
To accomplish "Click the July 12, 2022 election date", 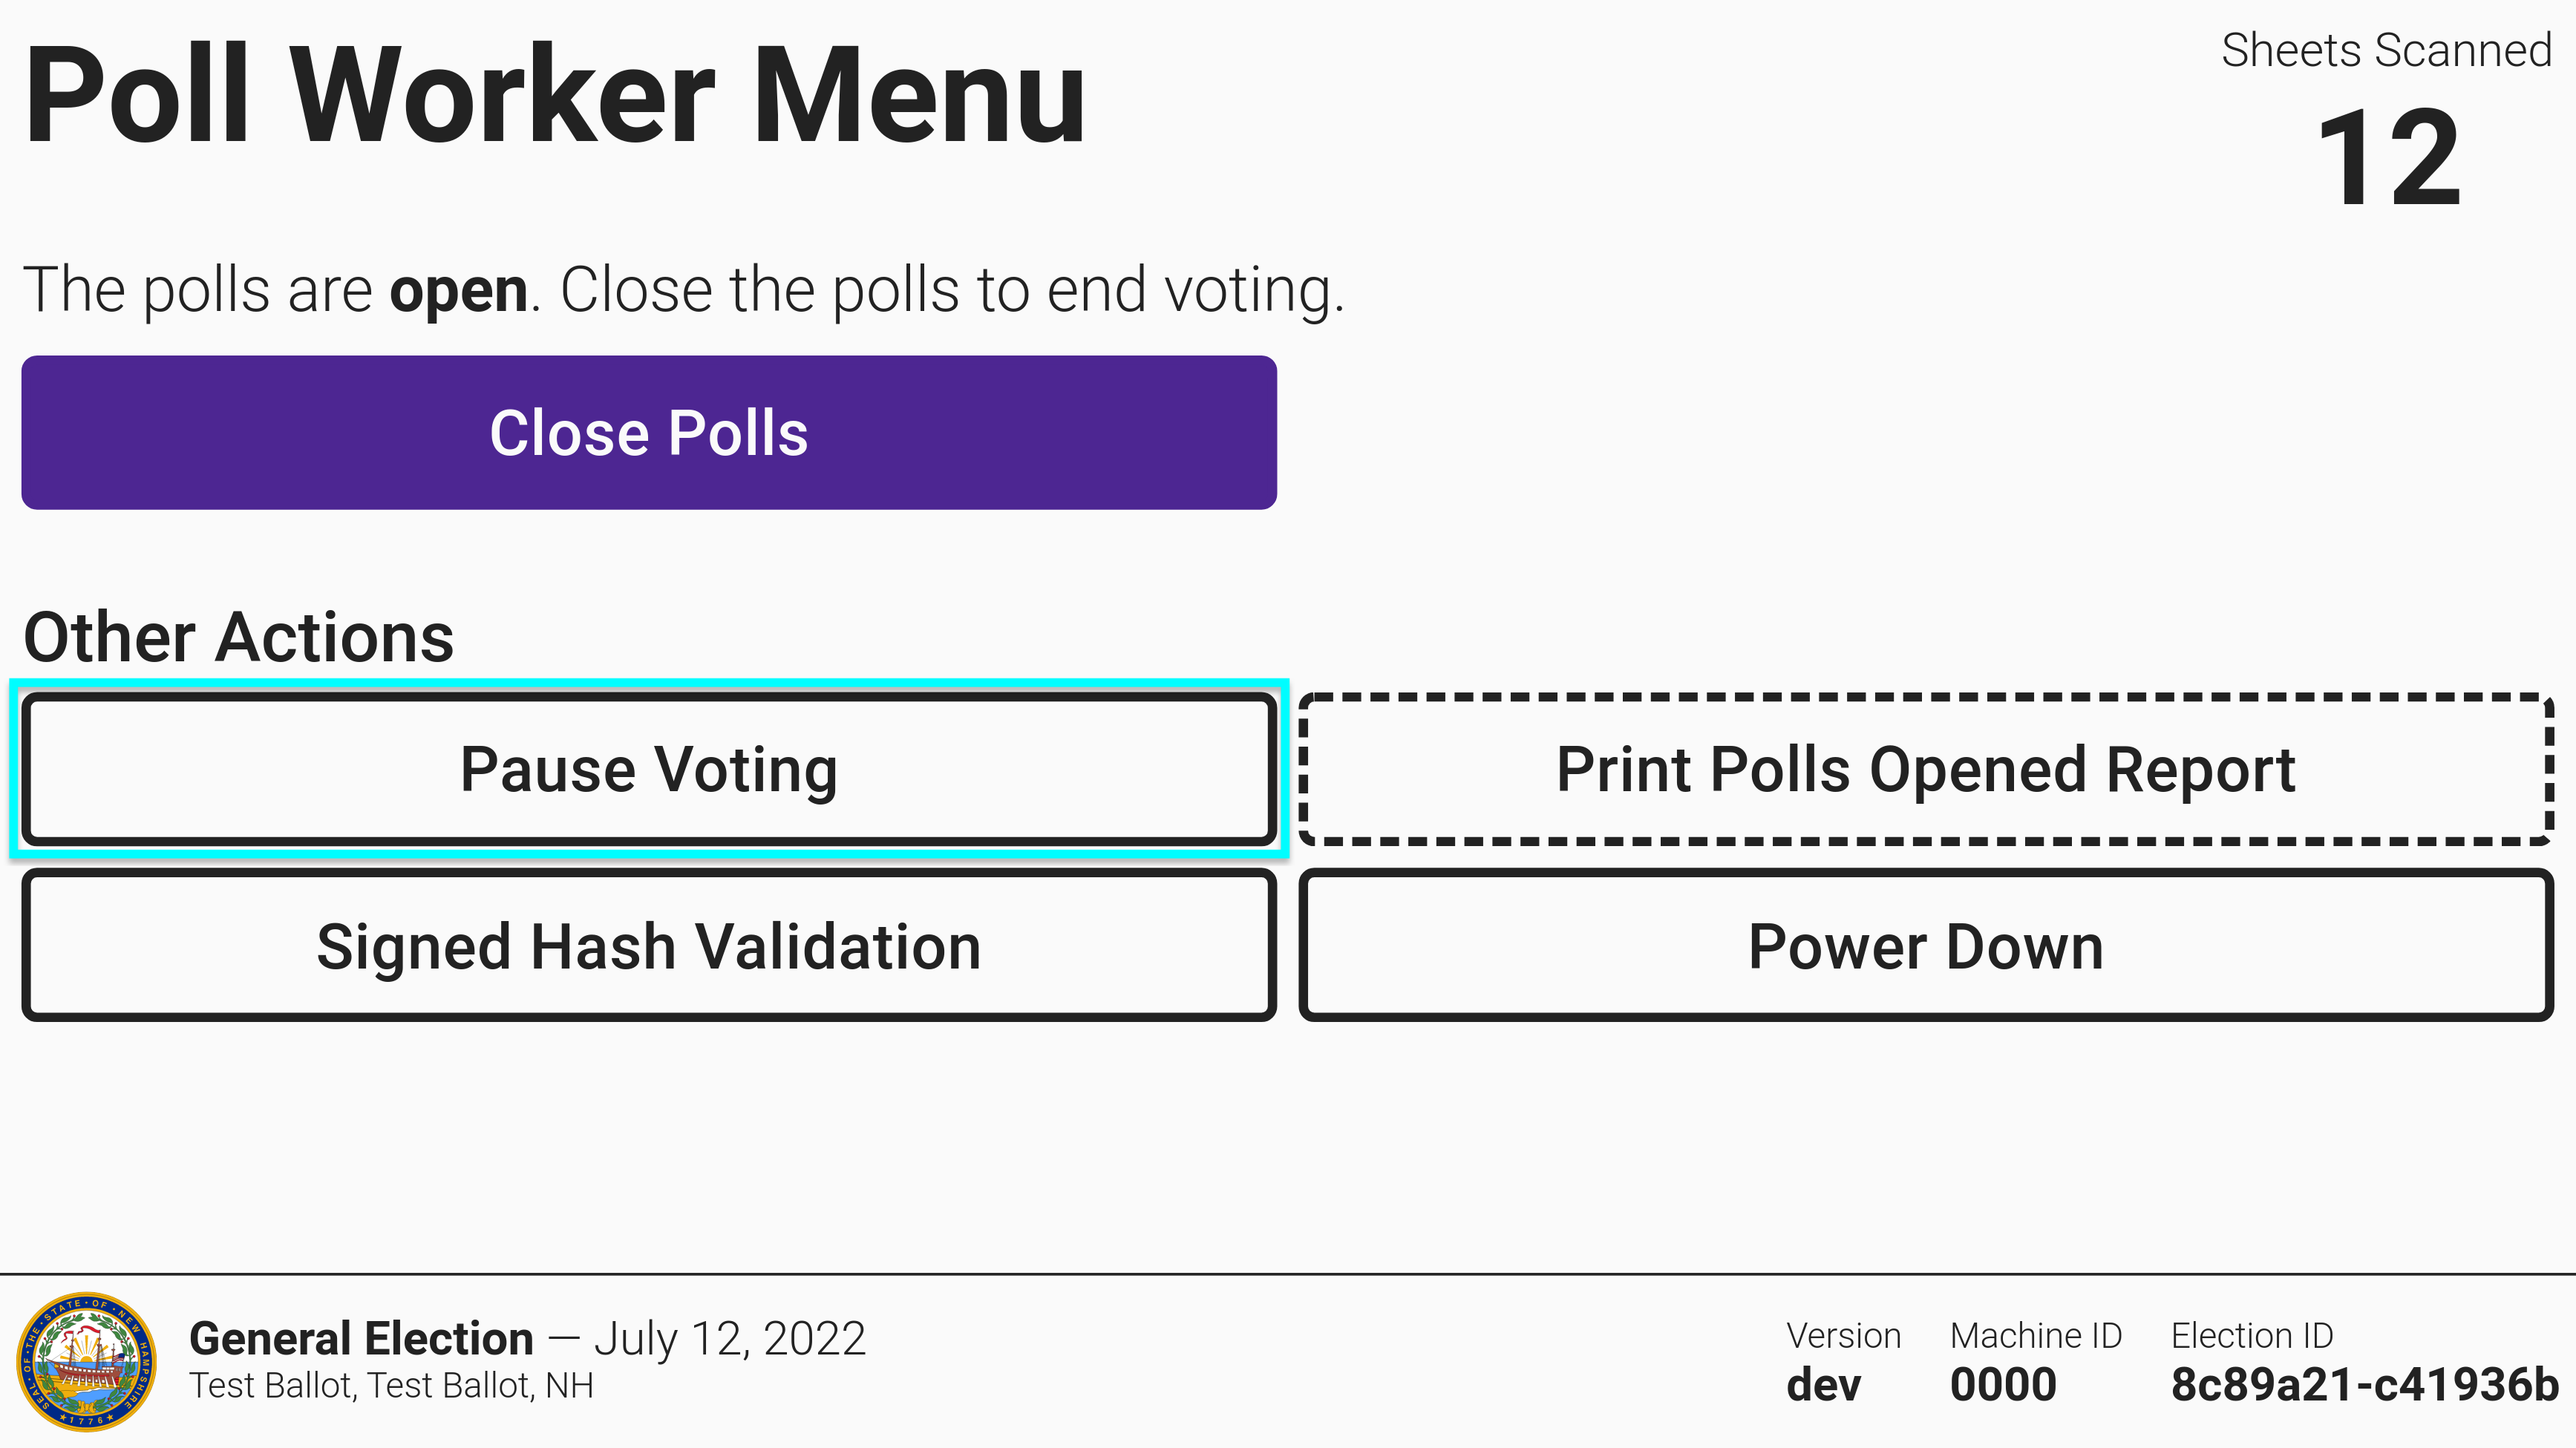I will (730, 1338).
